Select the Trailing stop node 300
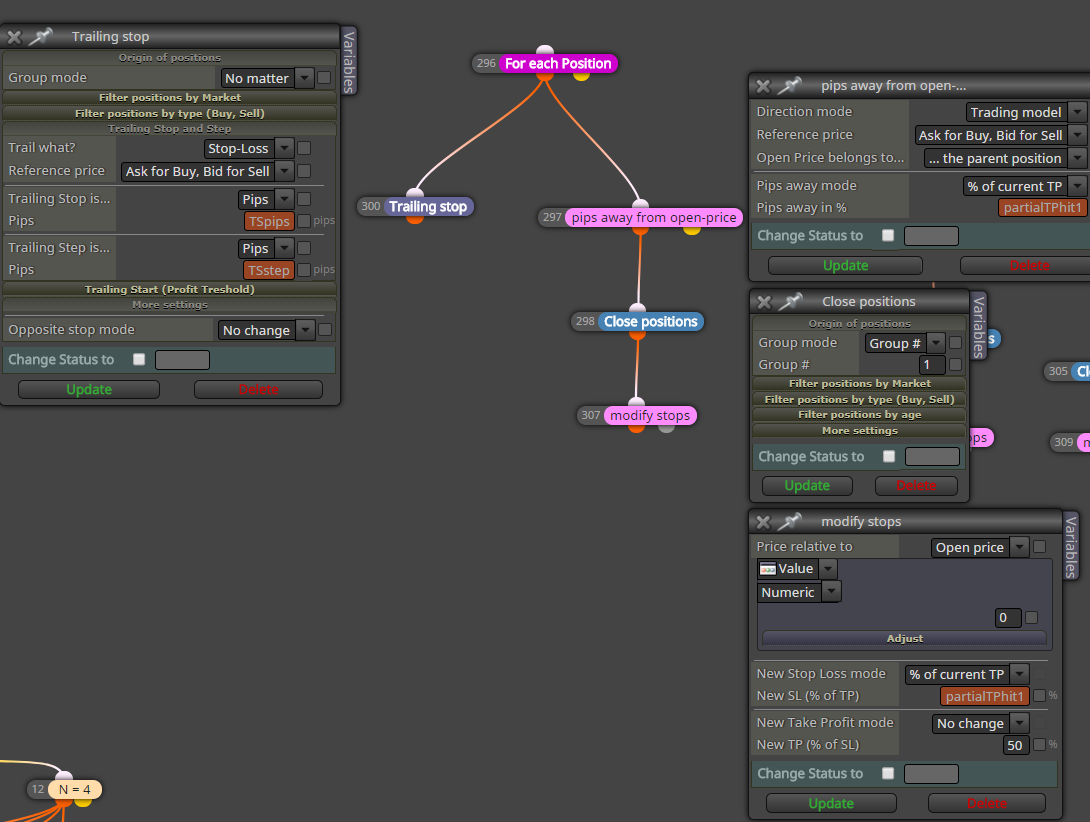The height and width of the screenshot is (822, 1090). (428, 207)
